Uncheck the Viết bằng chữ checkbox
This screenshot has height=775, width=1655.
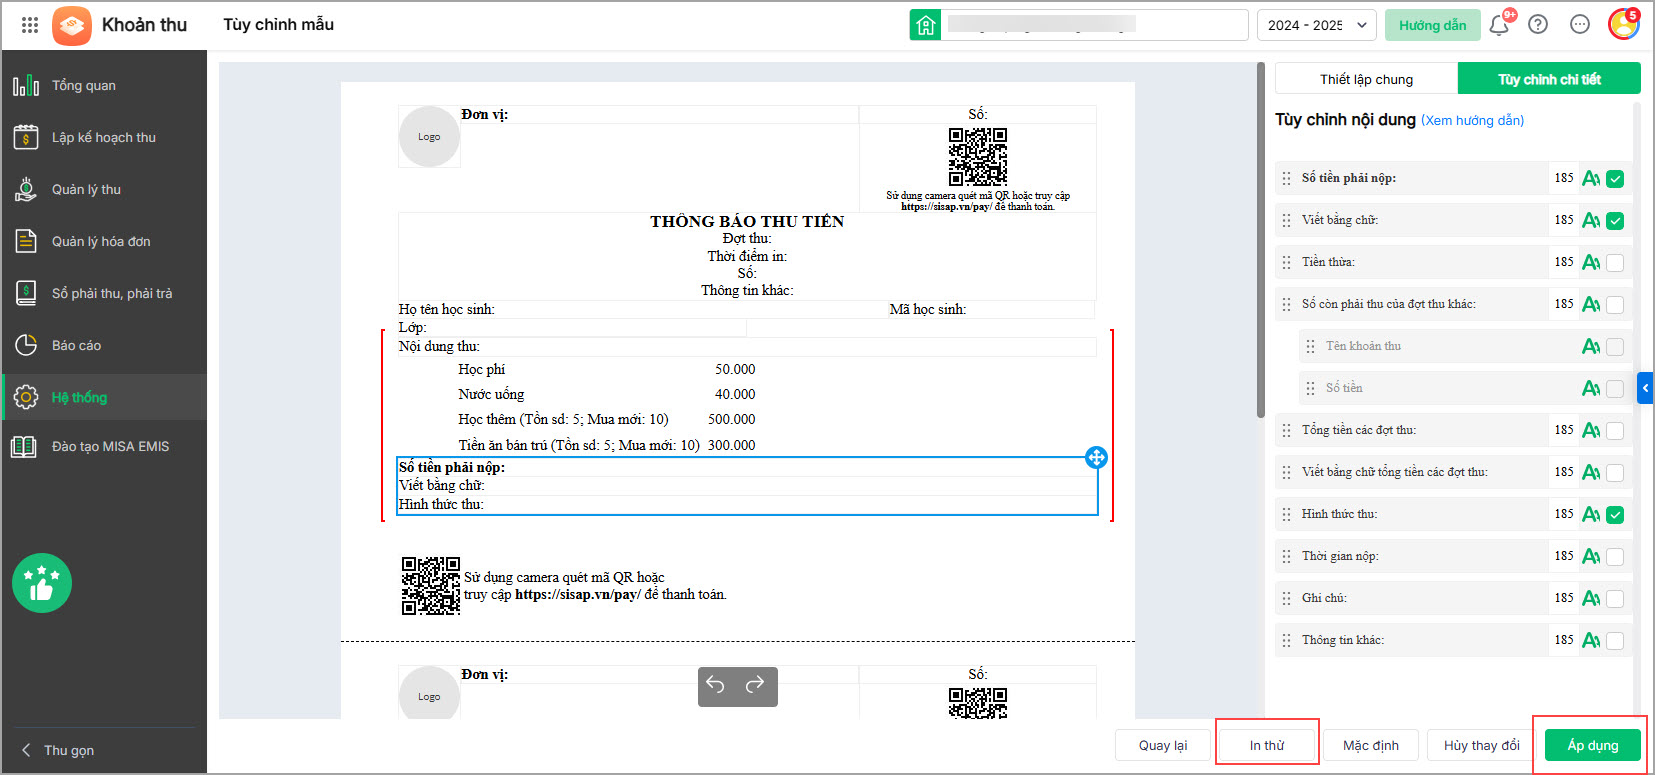(x=1615, y=221)
